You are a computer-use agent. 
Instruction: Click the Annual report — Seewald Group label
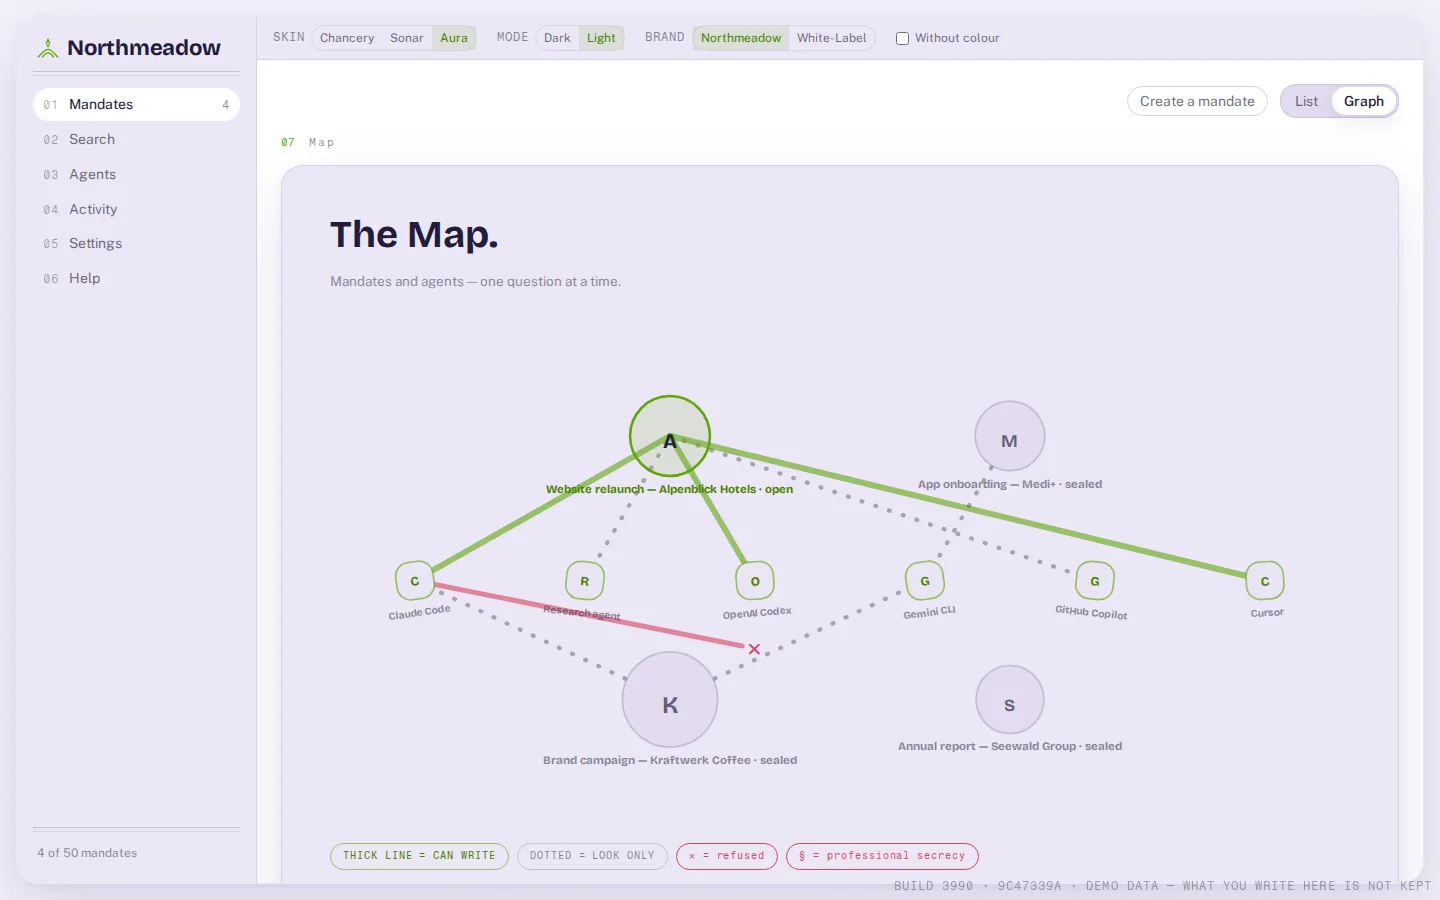(1010, 746)
